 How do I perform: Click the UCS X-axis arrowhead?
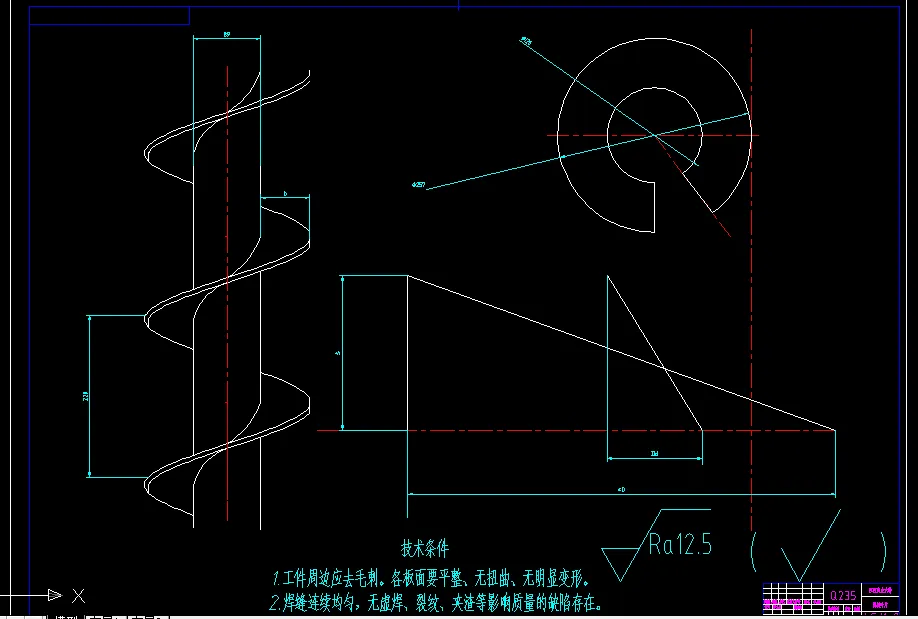pos(55,595)
